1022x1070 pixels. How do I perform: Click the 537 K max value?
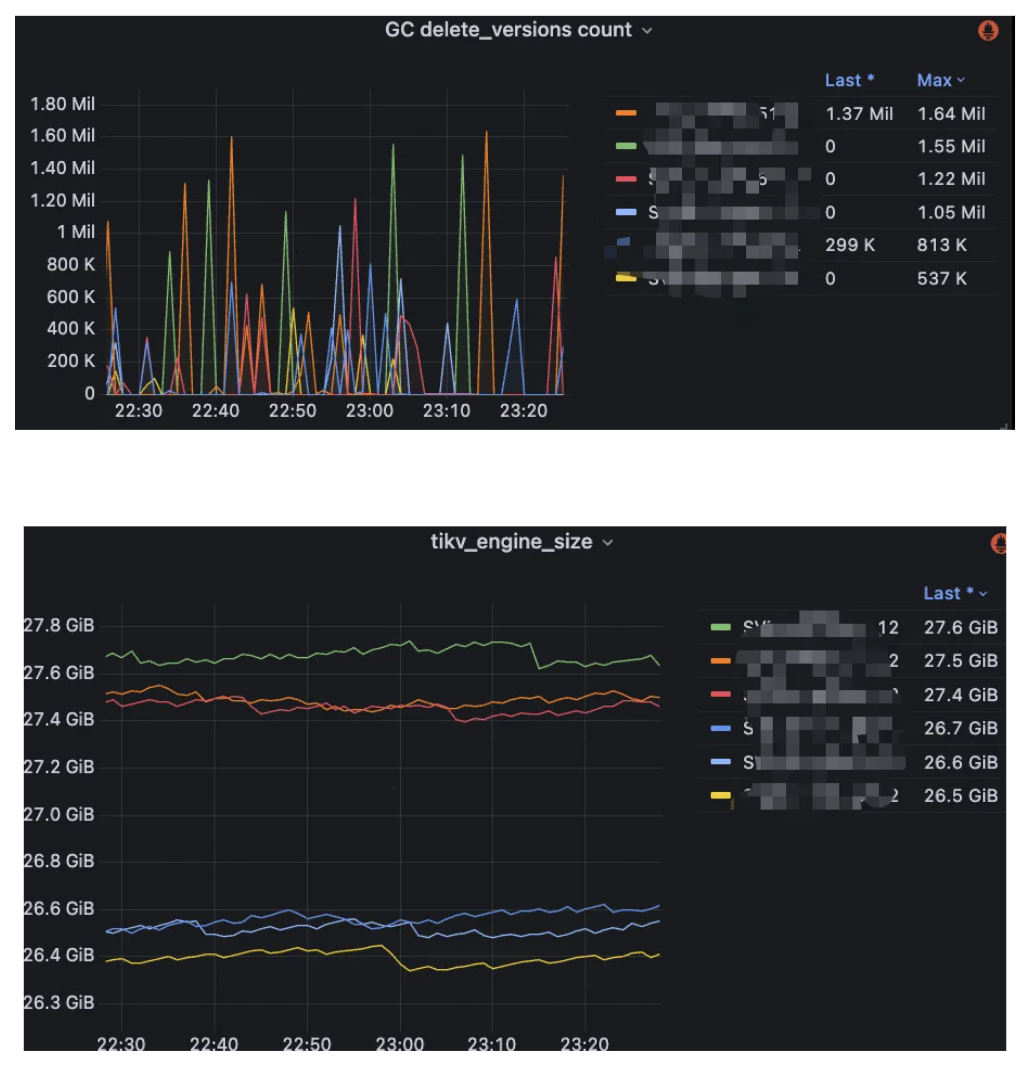click(941, 278)
